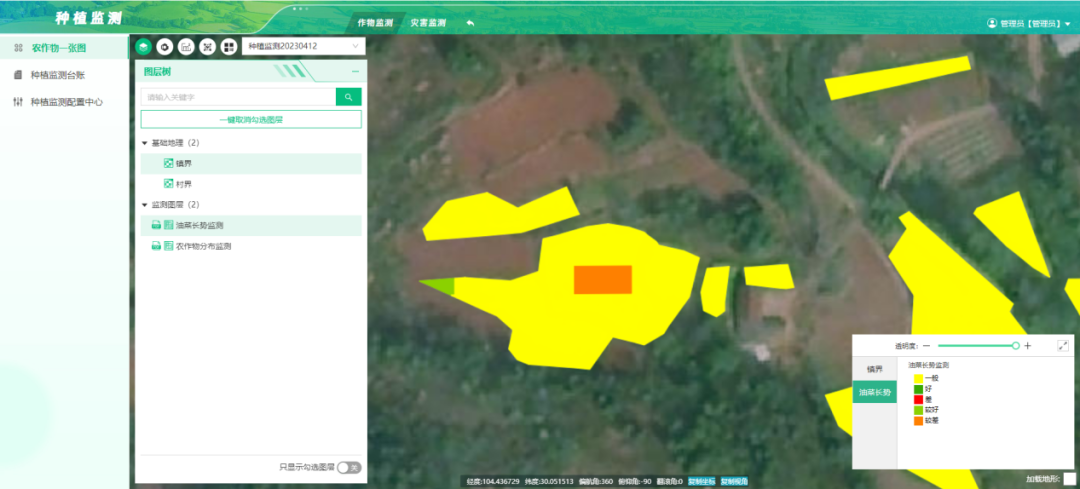Toggle the 只显示勾选图层 switch
This screenshot has height=489, width=1080.
tap(348, 467)
